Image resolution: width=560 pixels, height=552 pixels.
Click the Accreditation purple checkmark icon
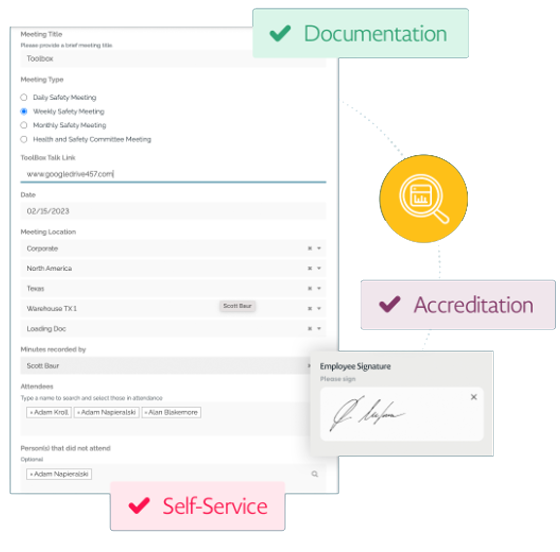point(390,304)
